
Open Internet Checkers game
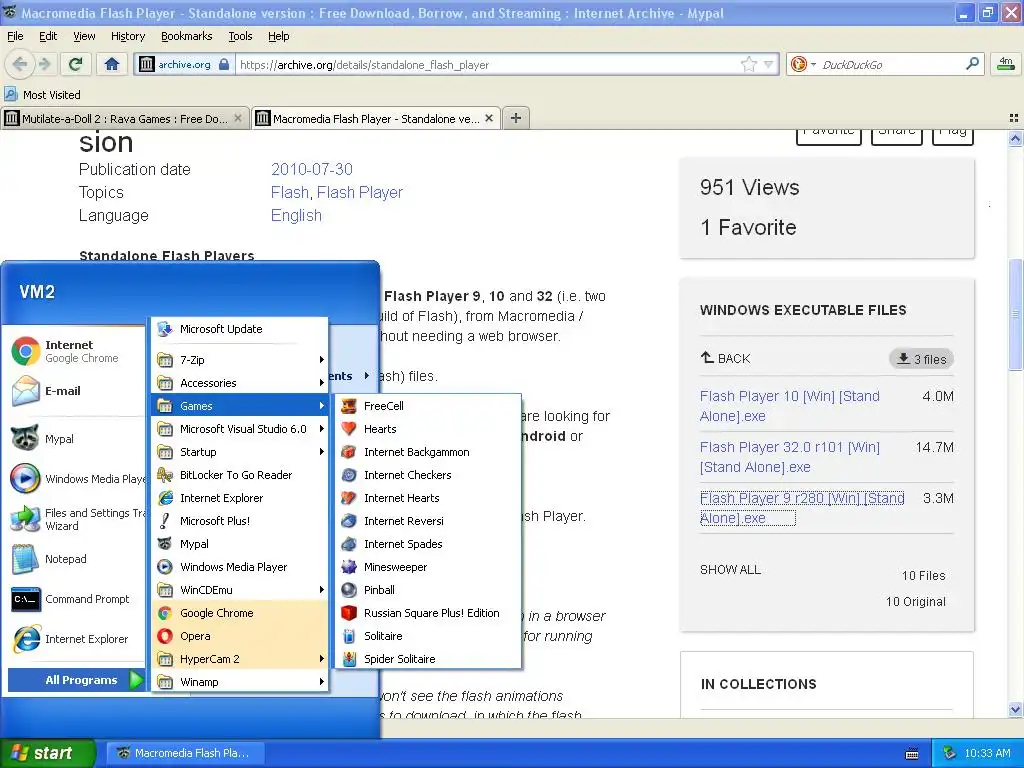tap(428, 475)
